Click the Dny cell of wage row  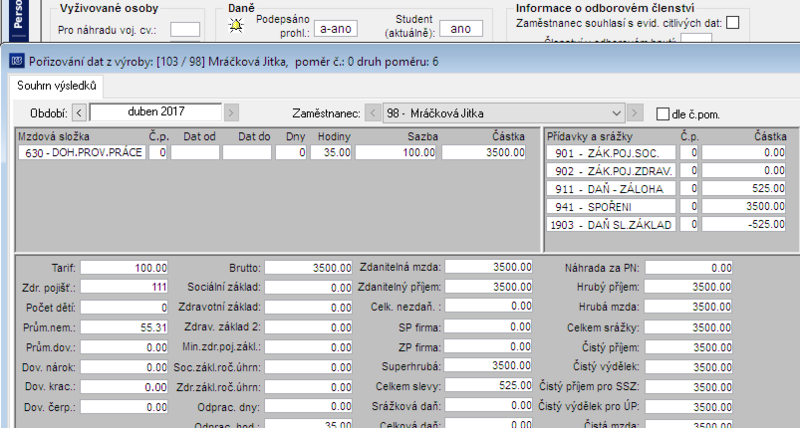(291, 153)
